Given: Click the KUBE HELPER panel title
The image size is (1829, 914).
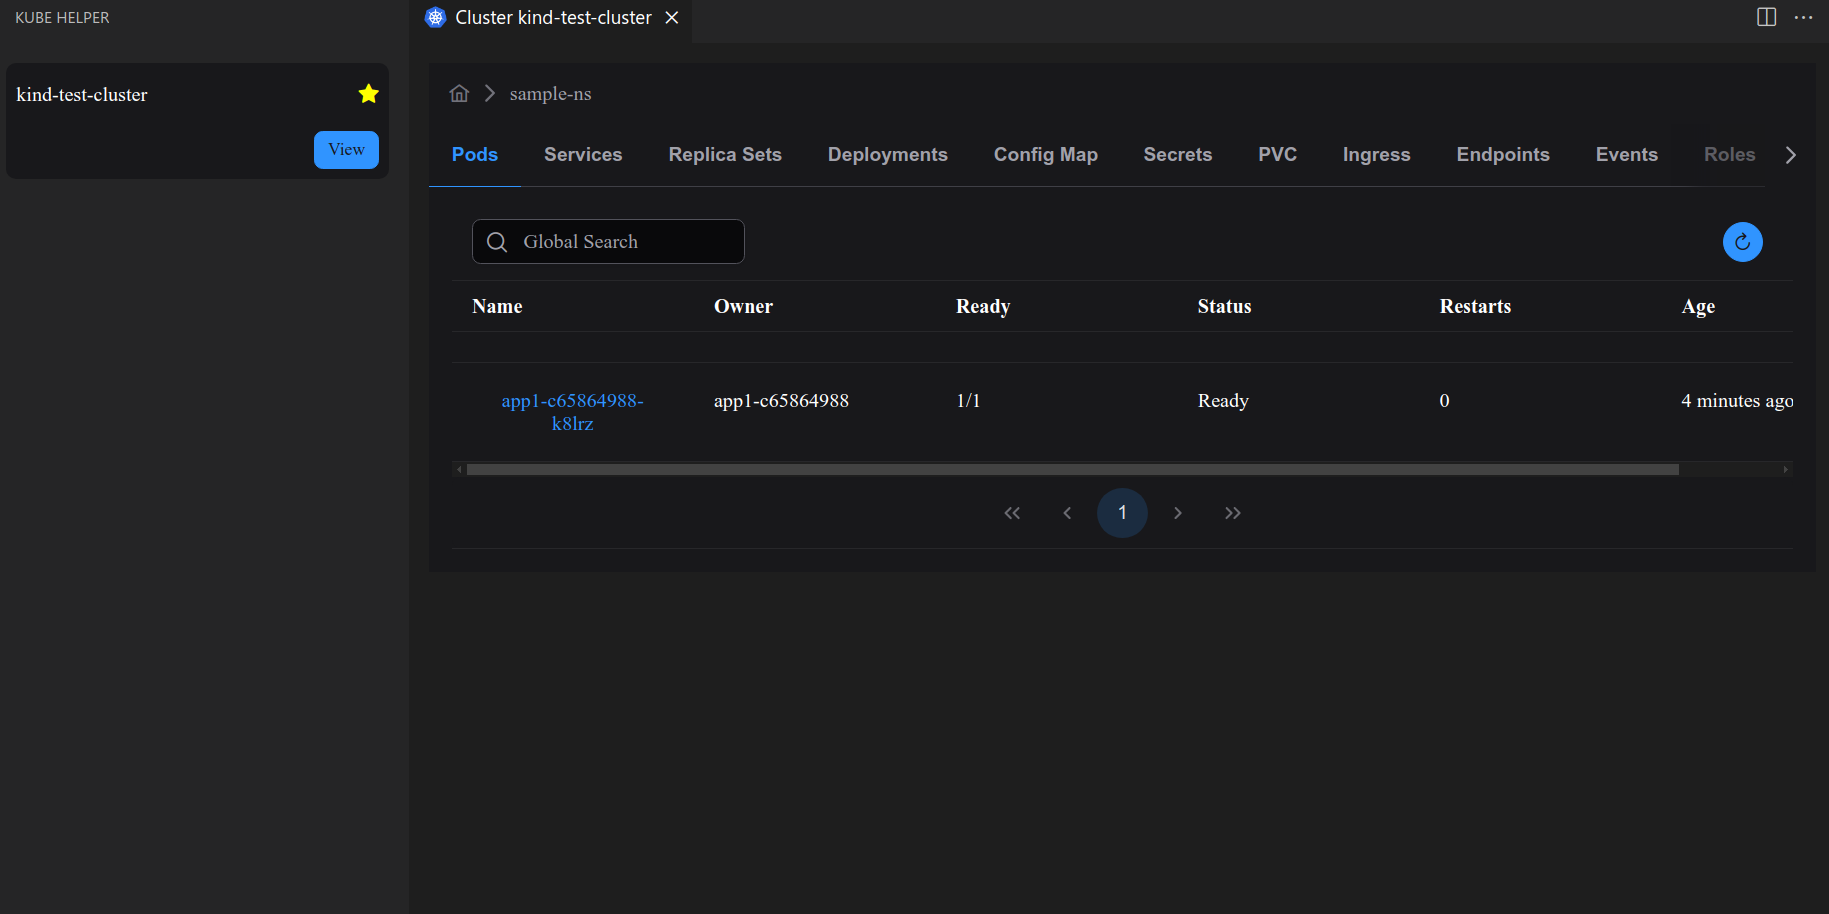Looking at the screenshot, I should 62,18.
